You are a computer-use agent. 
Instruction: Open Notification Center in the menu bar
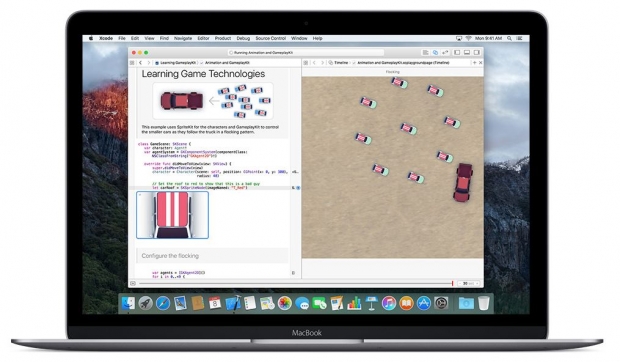click(519, 38)
